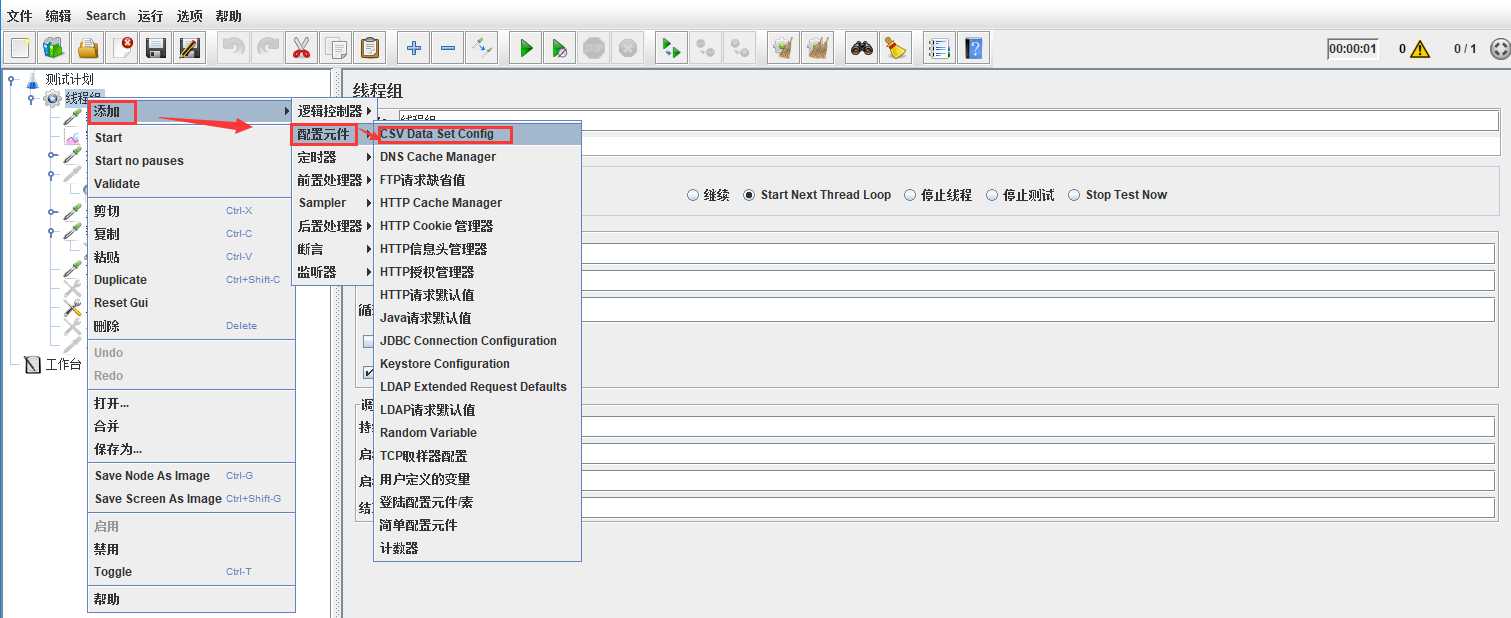Image resolution: width=1511 pixels, height=618 pixels.
Task: Click the Reset Search broom icon
Action: click(x=896, y=47)
